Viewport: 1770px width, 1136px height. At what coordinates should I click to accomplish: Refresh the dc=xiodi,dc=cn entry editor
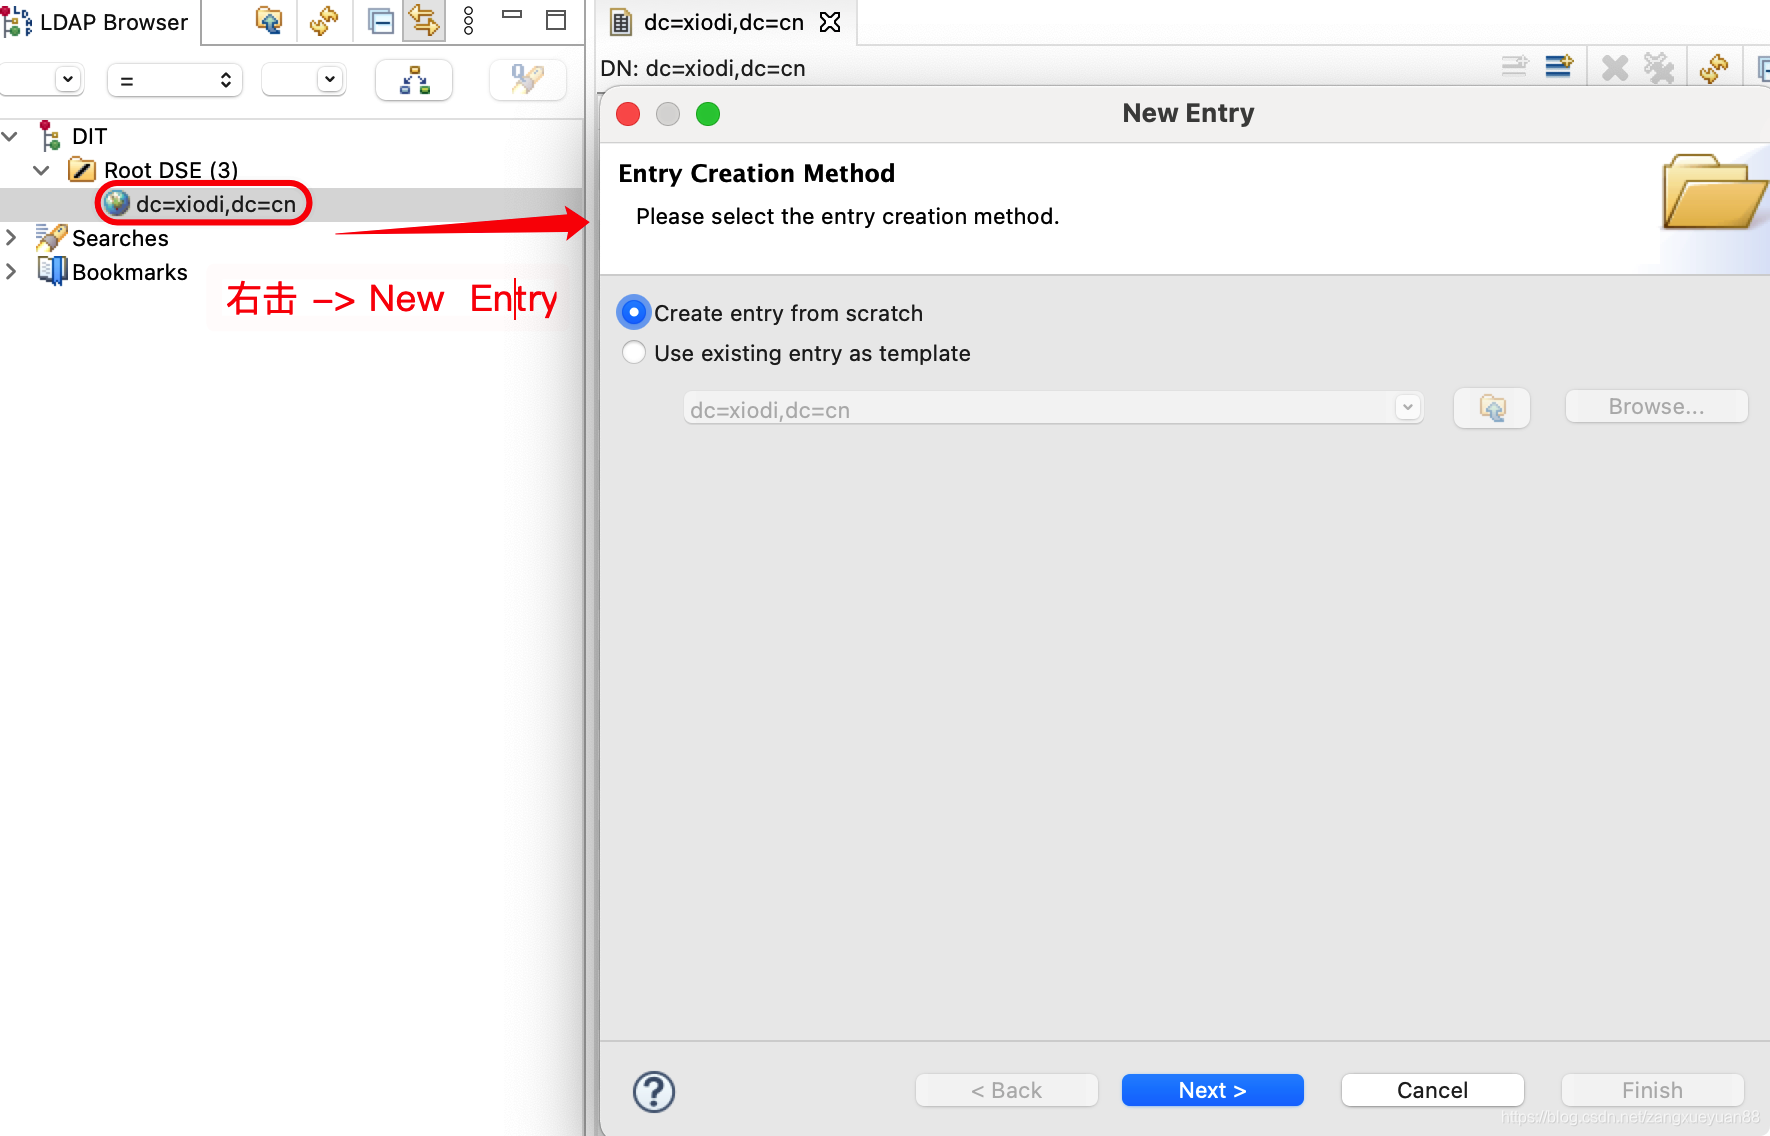[1716, 67]
